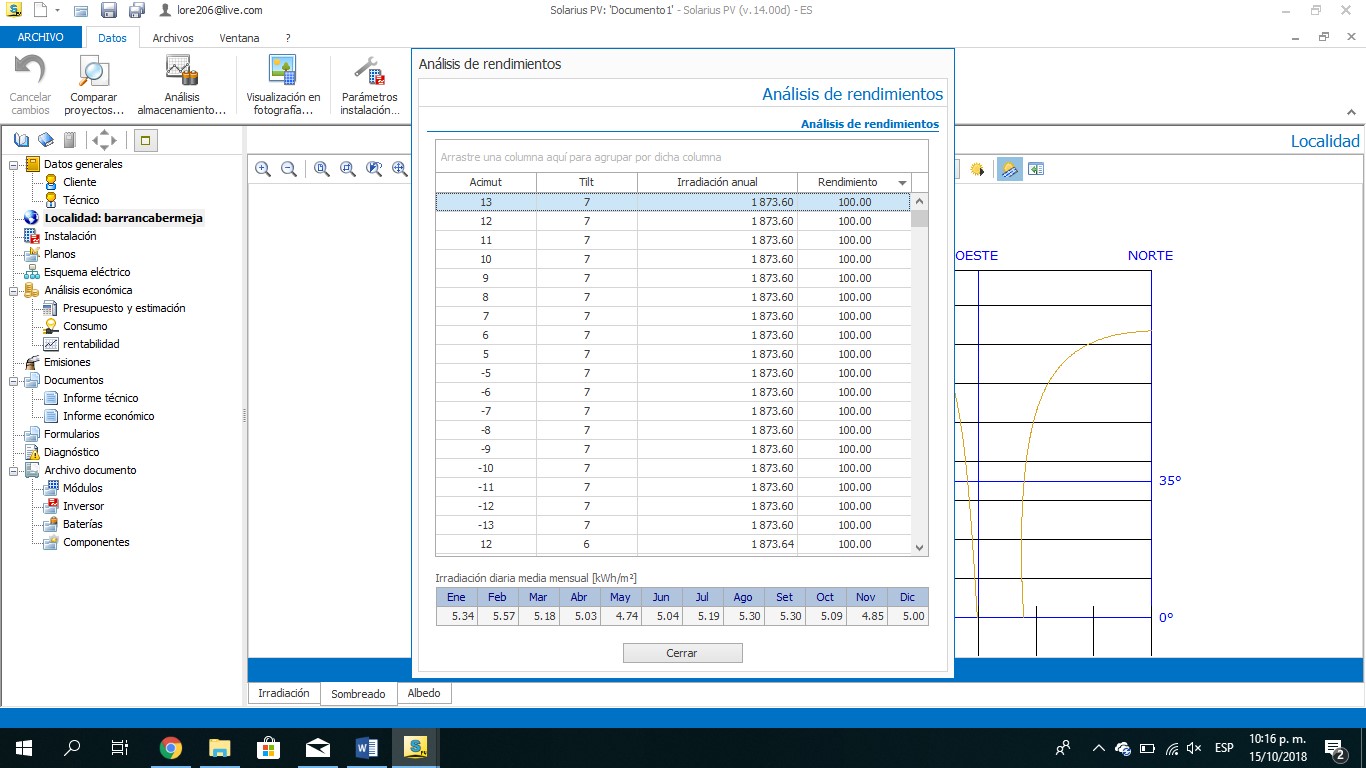Open the ARCHIVO menu button
The height and width of the screenshot is (768, 1366).
pyautogui.click(x=41, y=38)
